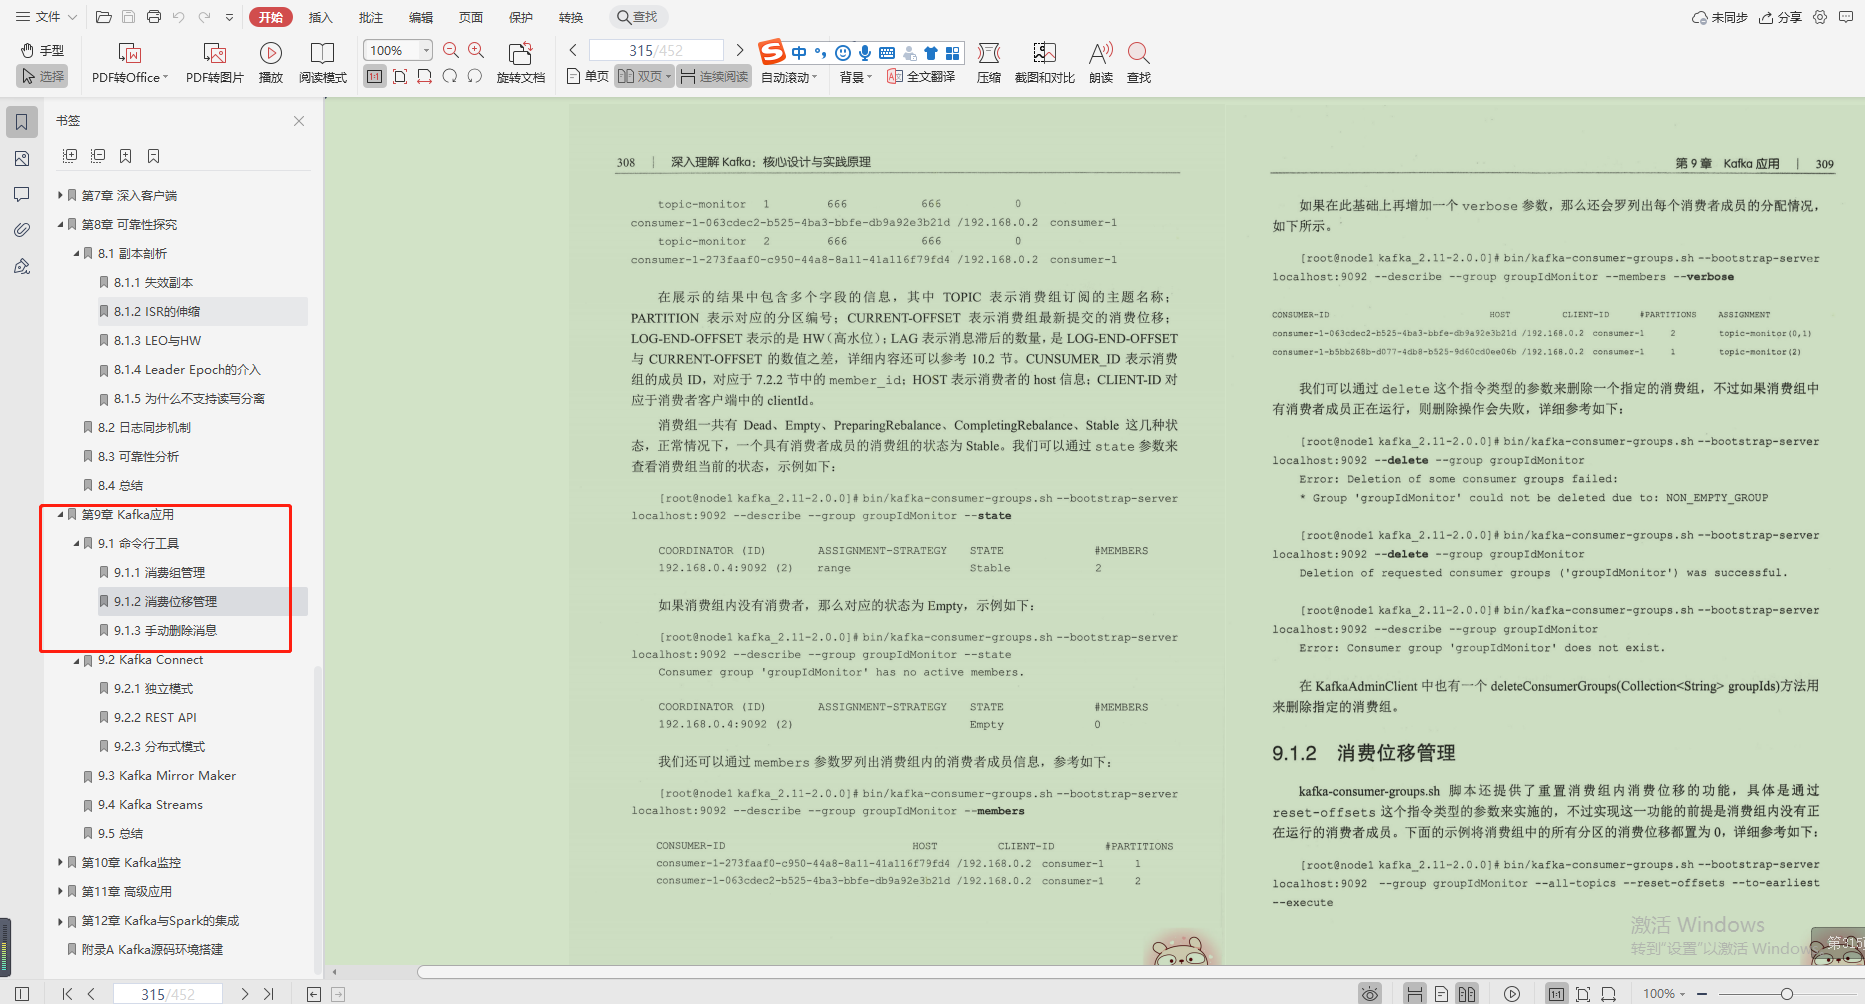Switch to 单页 single page view
The width and height of the screenshot is (1865, 1004).
pos(587,76)
